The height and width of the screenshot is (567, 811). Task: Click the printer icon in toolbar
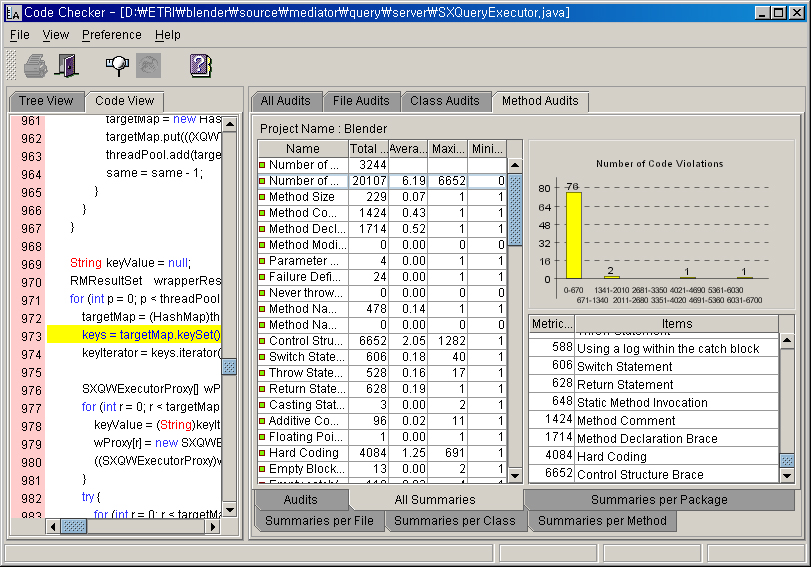click(36, 66)
